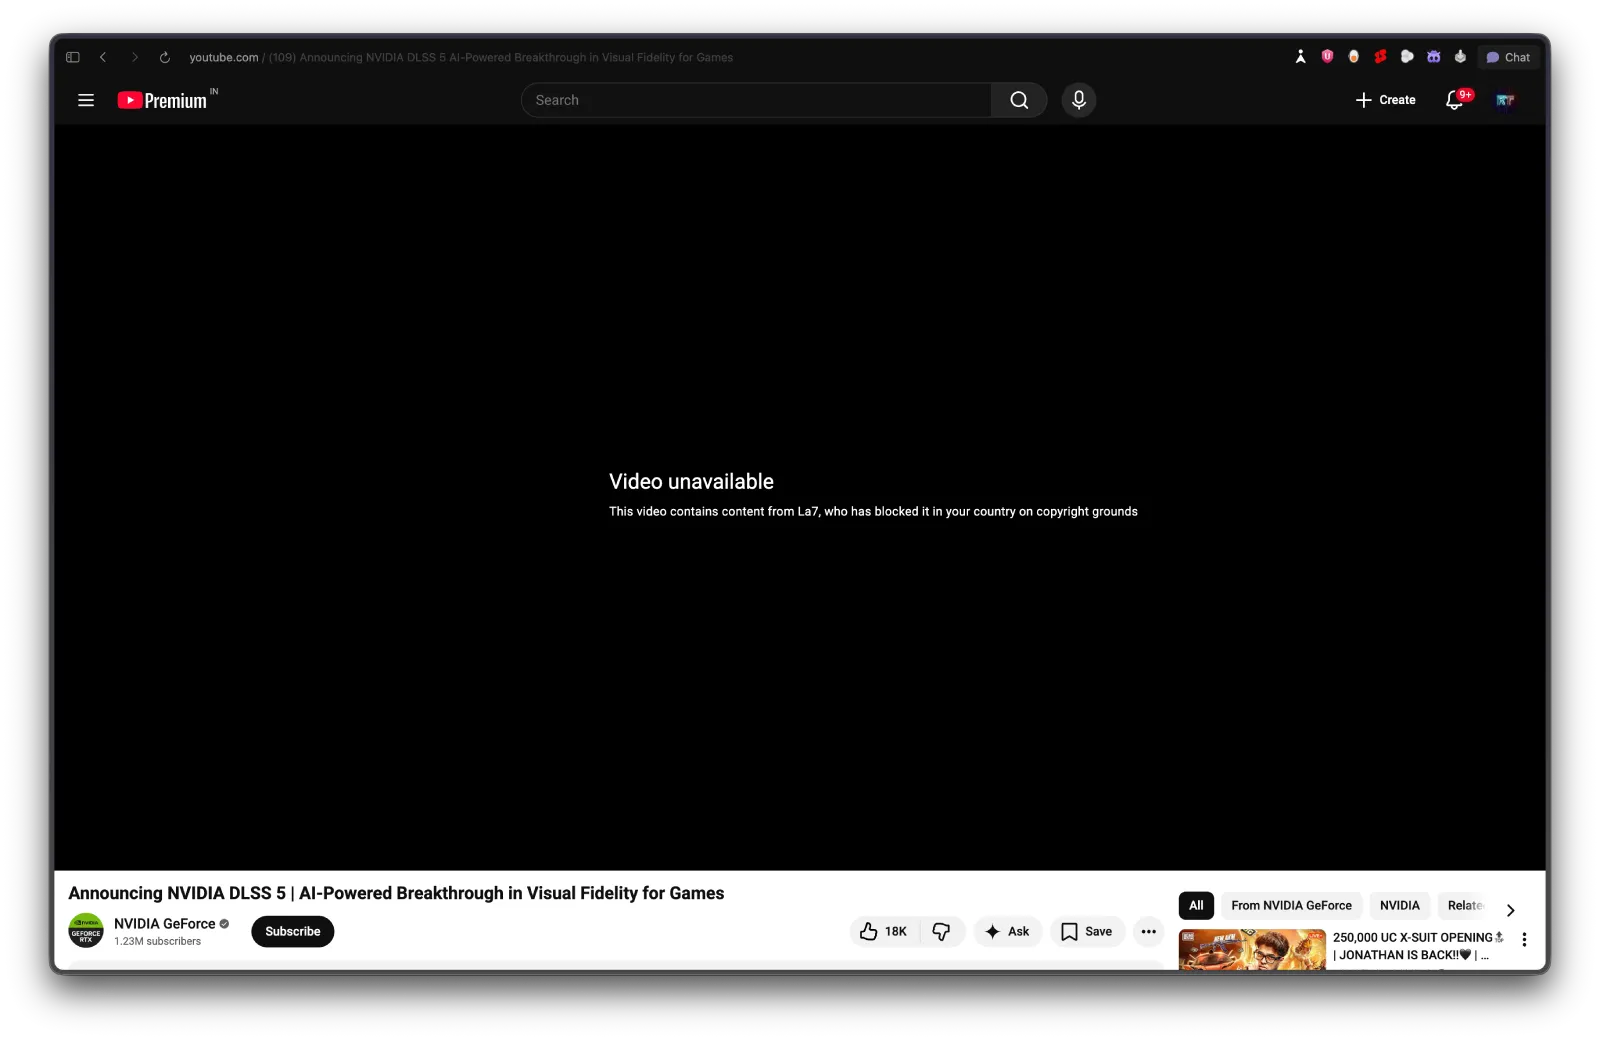Toggle the browser sidebar panel
The width and height of the screenshot is (1600, 1040).
tap(71, 57)
